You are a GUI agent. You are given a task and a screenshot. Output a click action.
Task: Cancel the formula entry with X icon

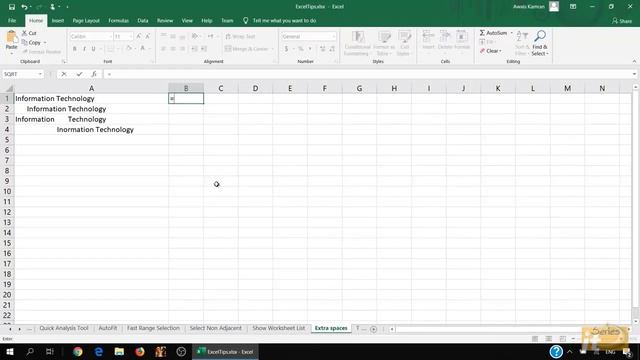tap(64, 74)
